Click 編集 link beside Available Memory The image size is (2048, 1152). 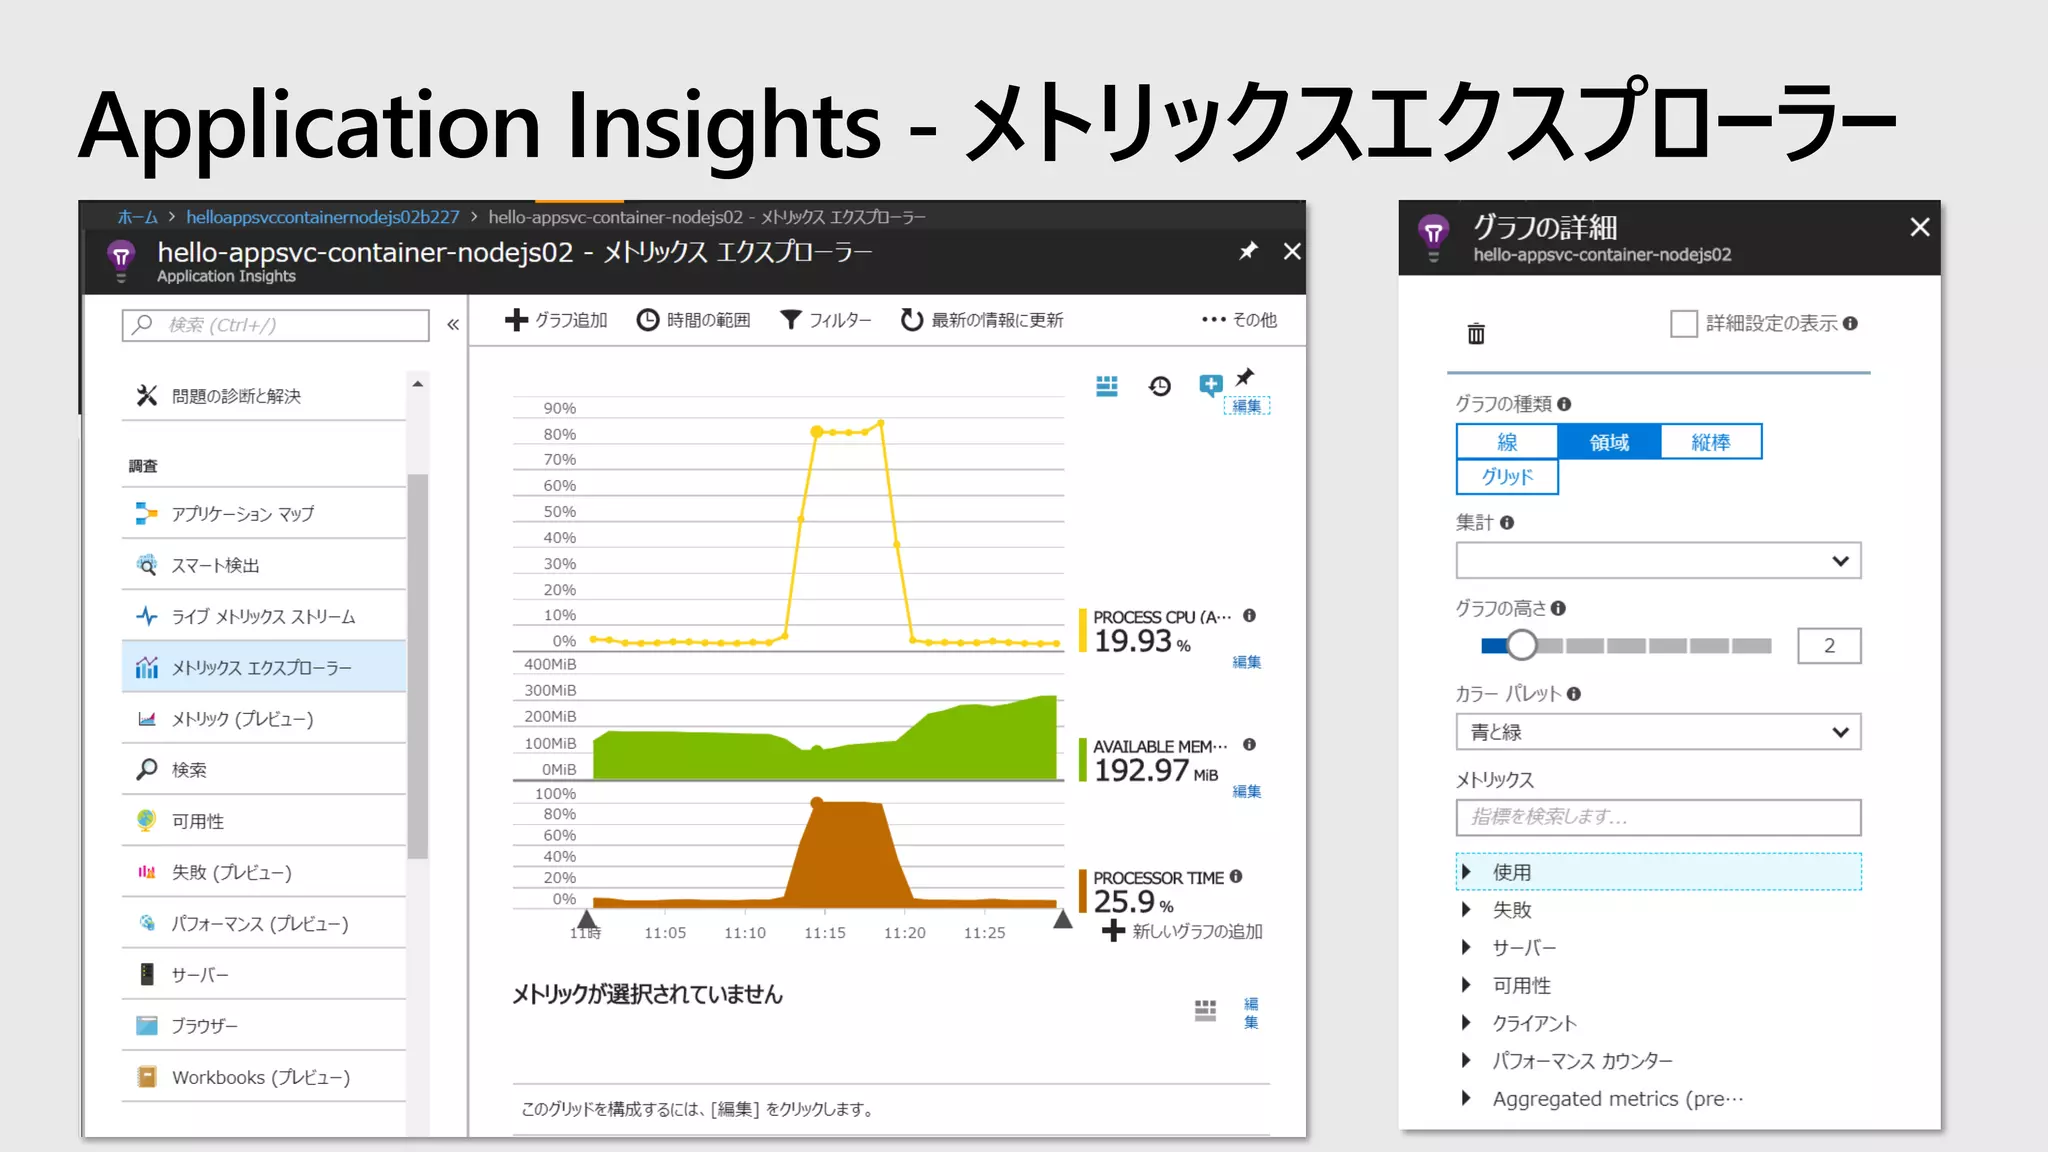tap(1247, 791)
